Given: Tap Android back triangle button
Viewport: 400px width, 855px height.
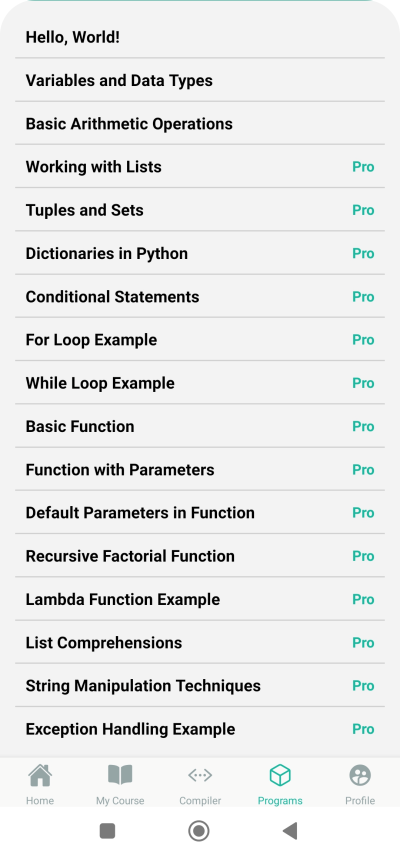Looking at the screenshot, I should coord(290,831).
